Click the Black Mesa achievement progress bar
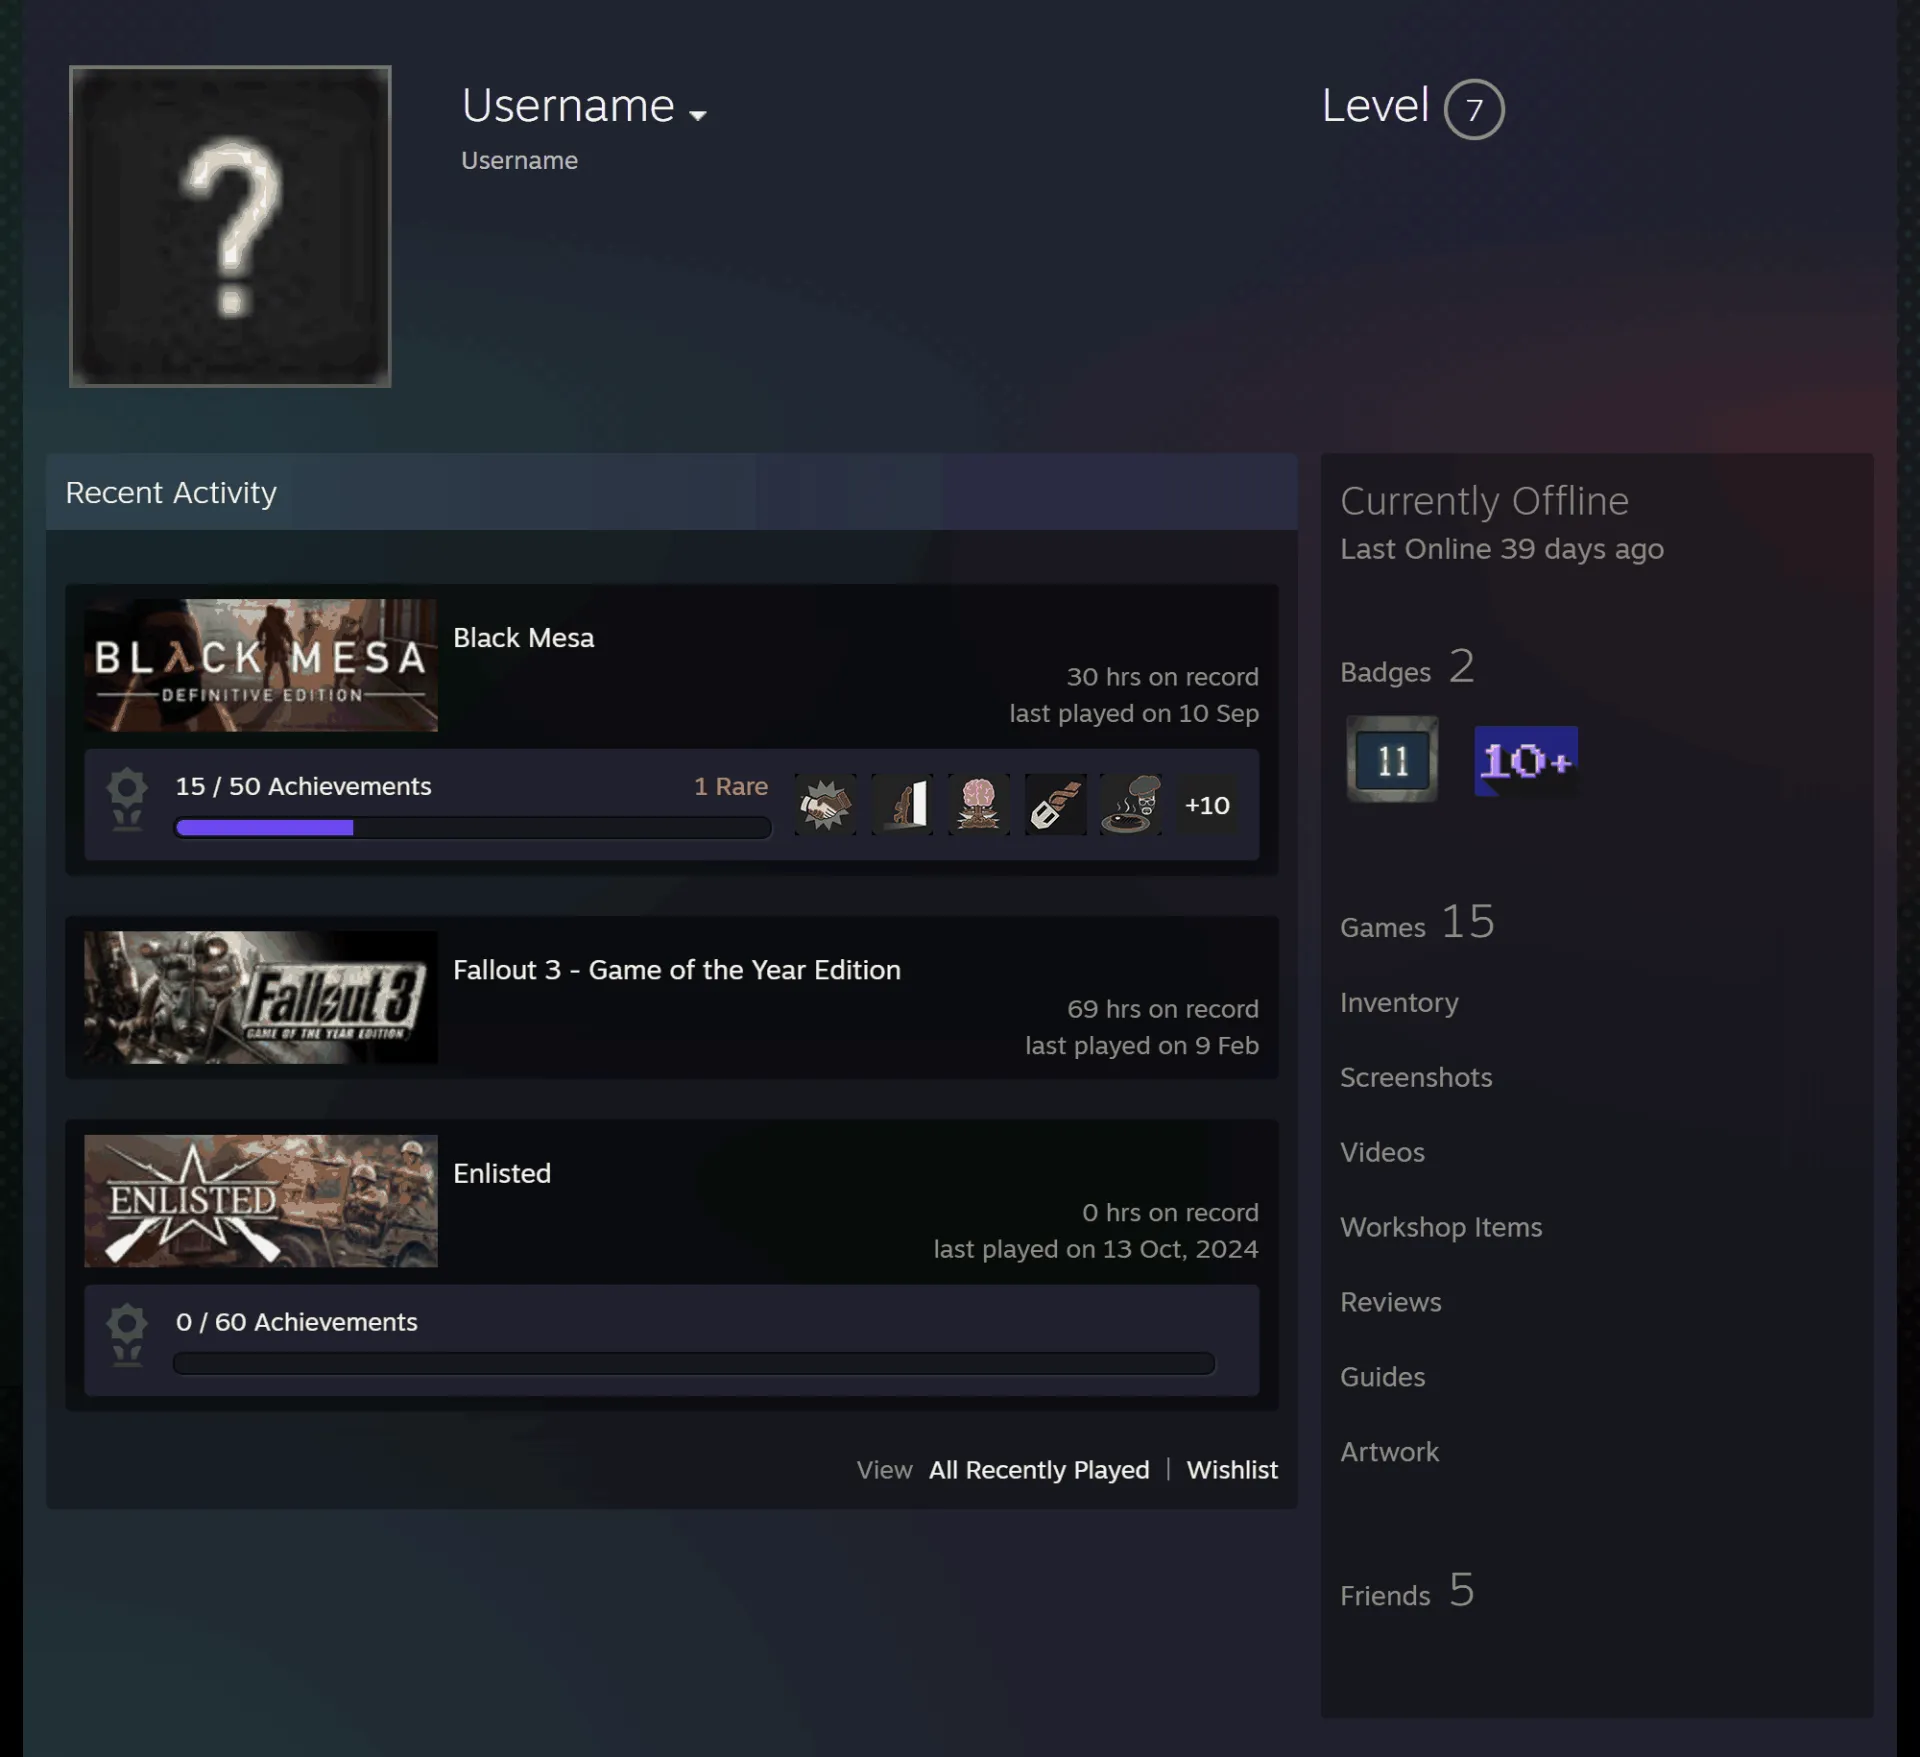 click(x=473, y=828)
